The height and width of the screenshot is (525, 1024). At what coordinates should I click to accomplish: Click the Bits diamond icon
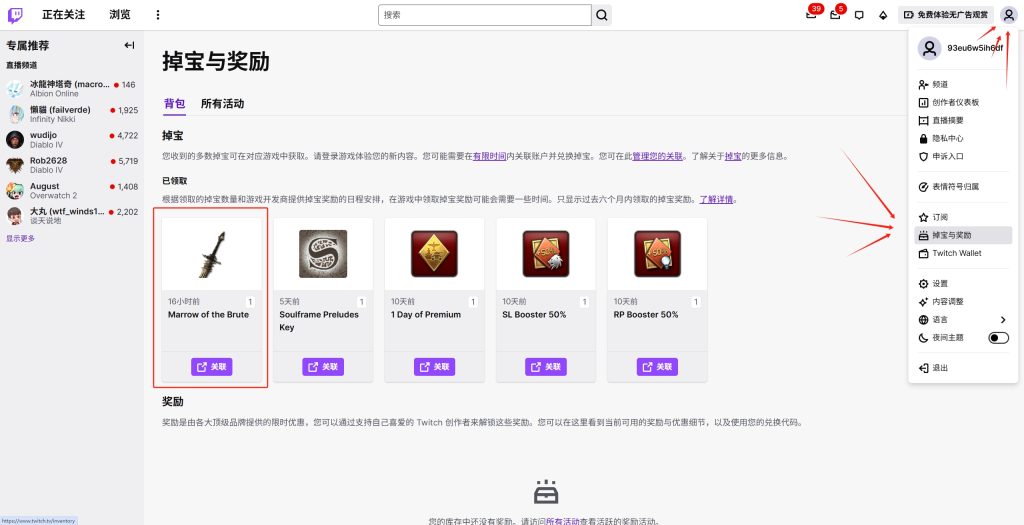(x=883, y=15)
